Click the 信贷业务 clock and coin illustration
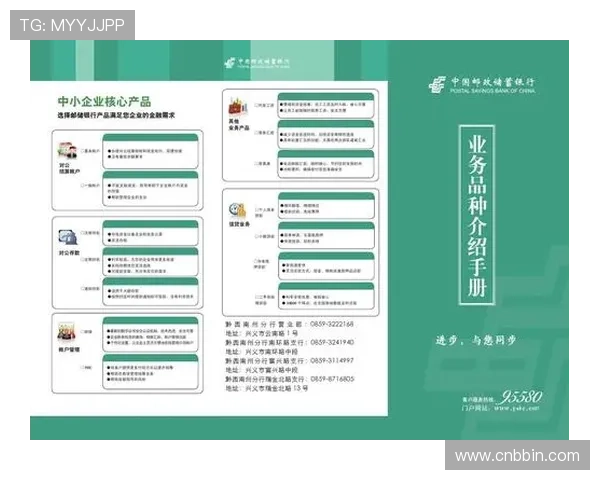 pos(238,211)
